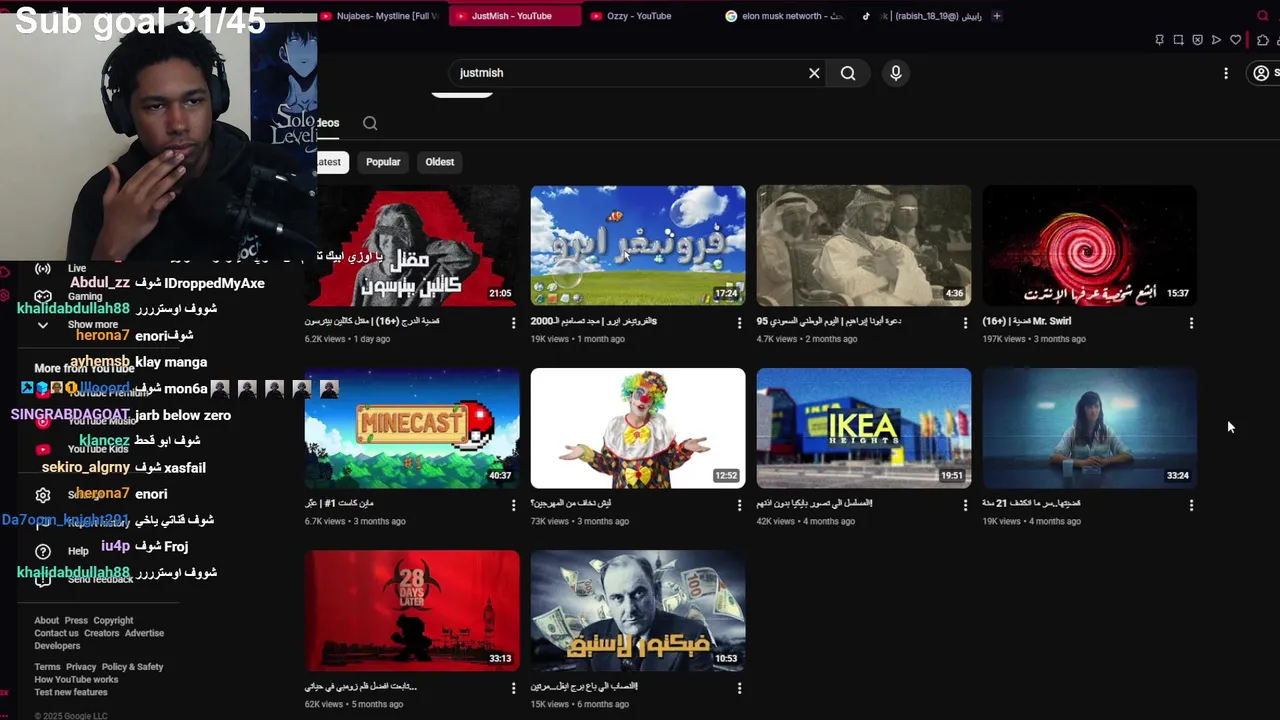1280x720 pixels.
Task: Switch to elon musk networth tab
Action: point(785,16)
